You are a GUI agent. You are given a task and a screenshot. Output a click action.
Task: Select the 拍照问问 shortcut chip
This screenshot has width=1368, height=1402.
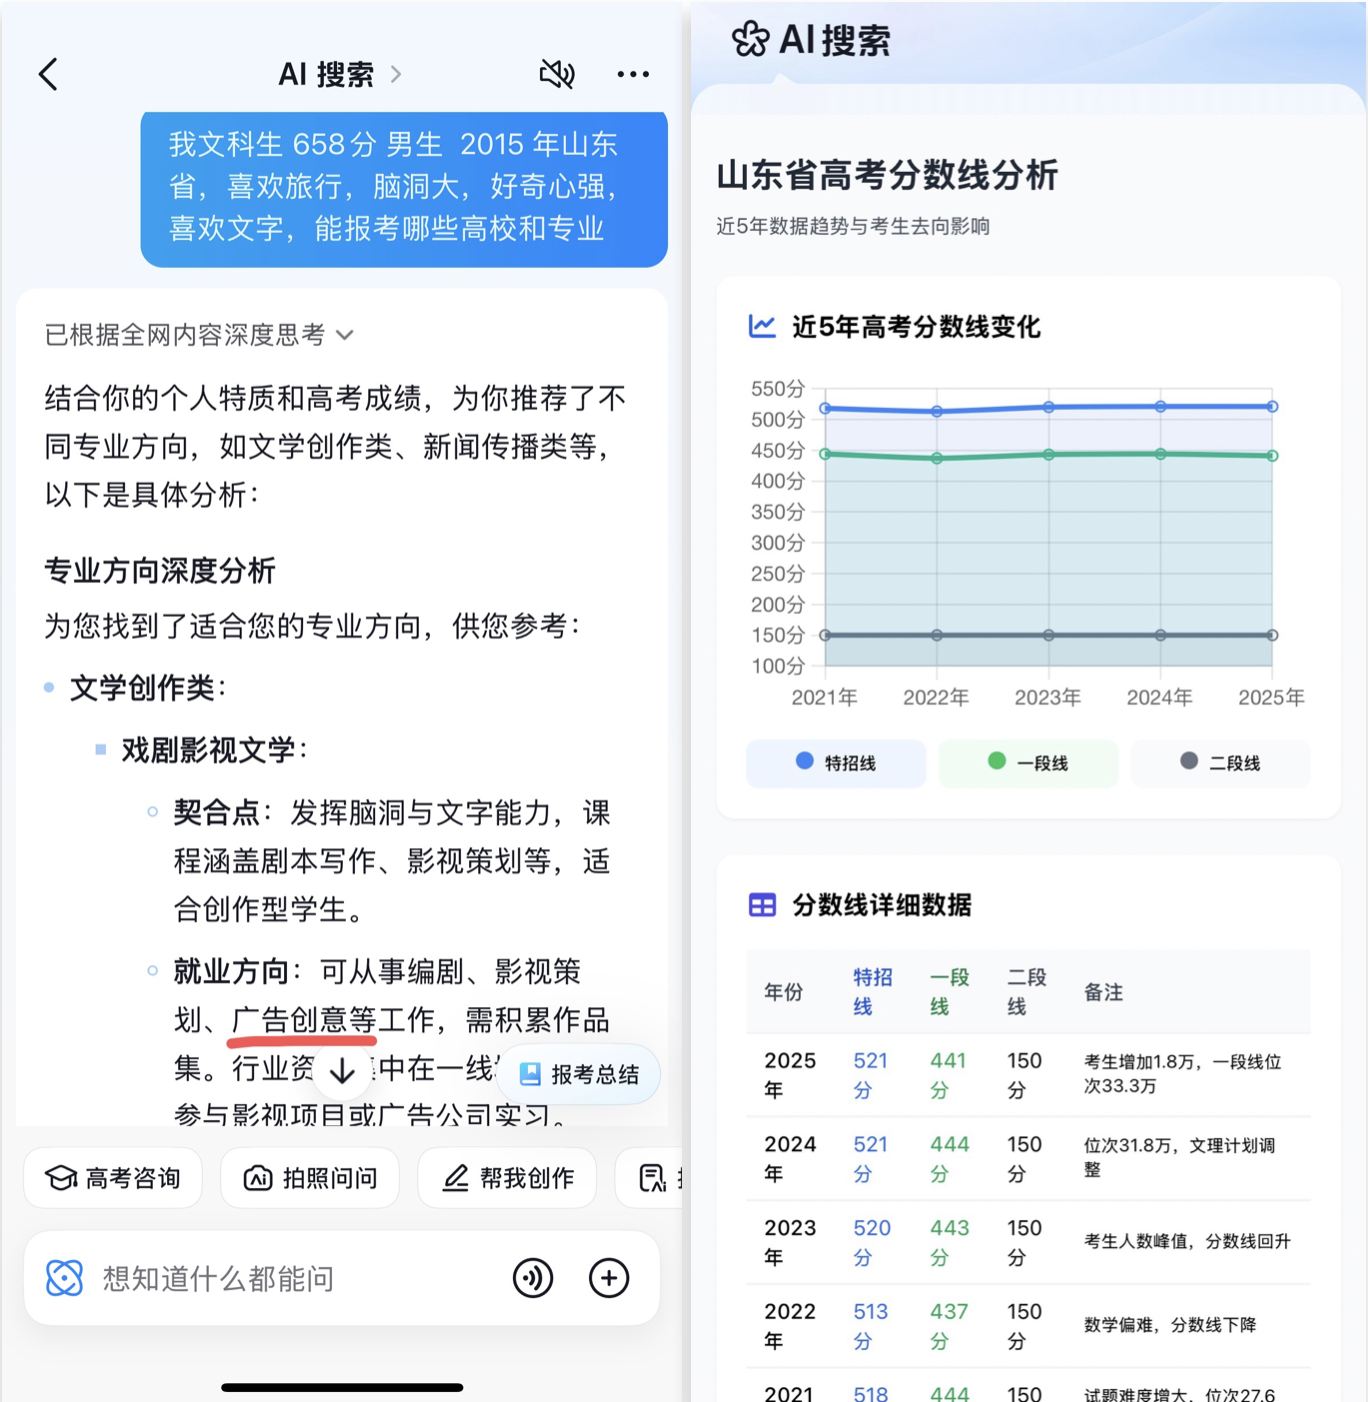[x=310, y=1178]
